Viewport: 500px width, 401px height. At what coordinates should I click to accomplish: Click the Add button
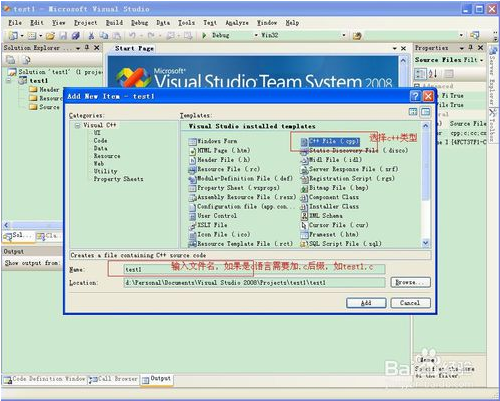point(366,303)
